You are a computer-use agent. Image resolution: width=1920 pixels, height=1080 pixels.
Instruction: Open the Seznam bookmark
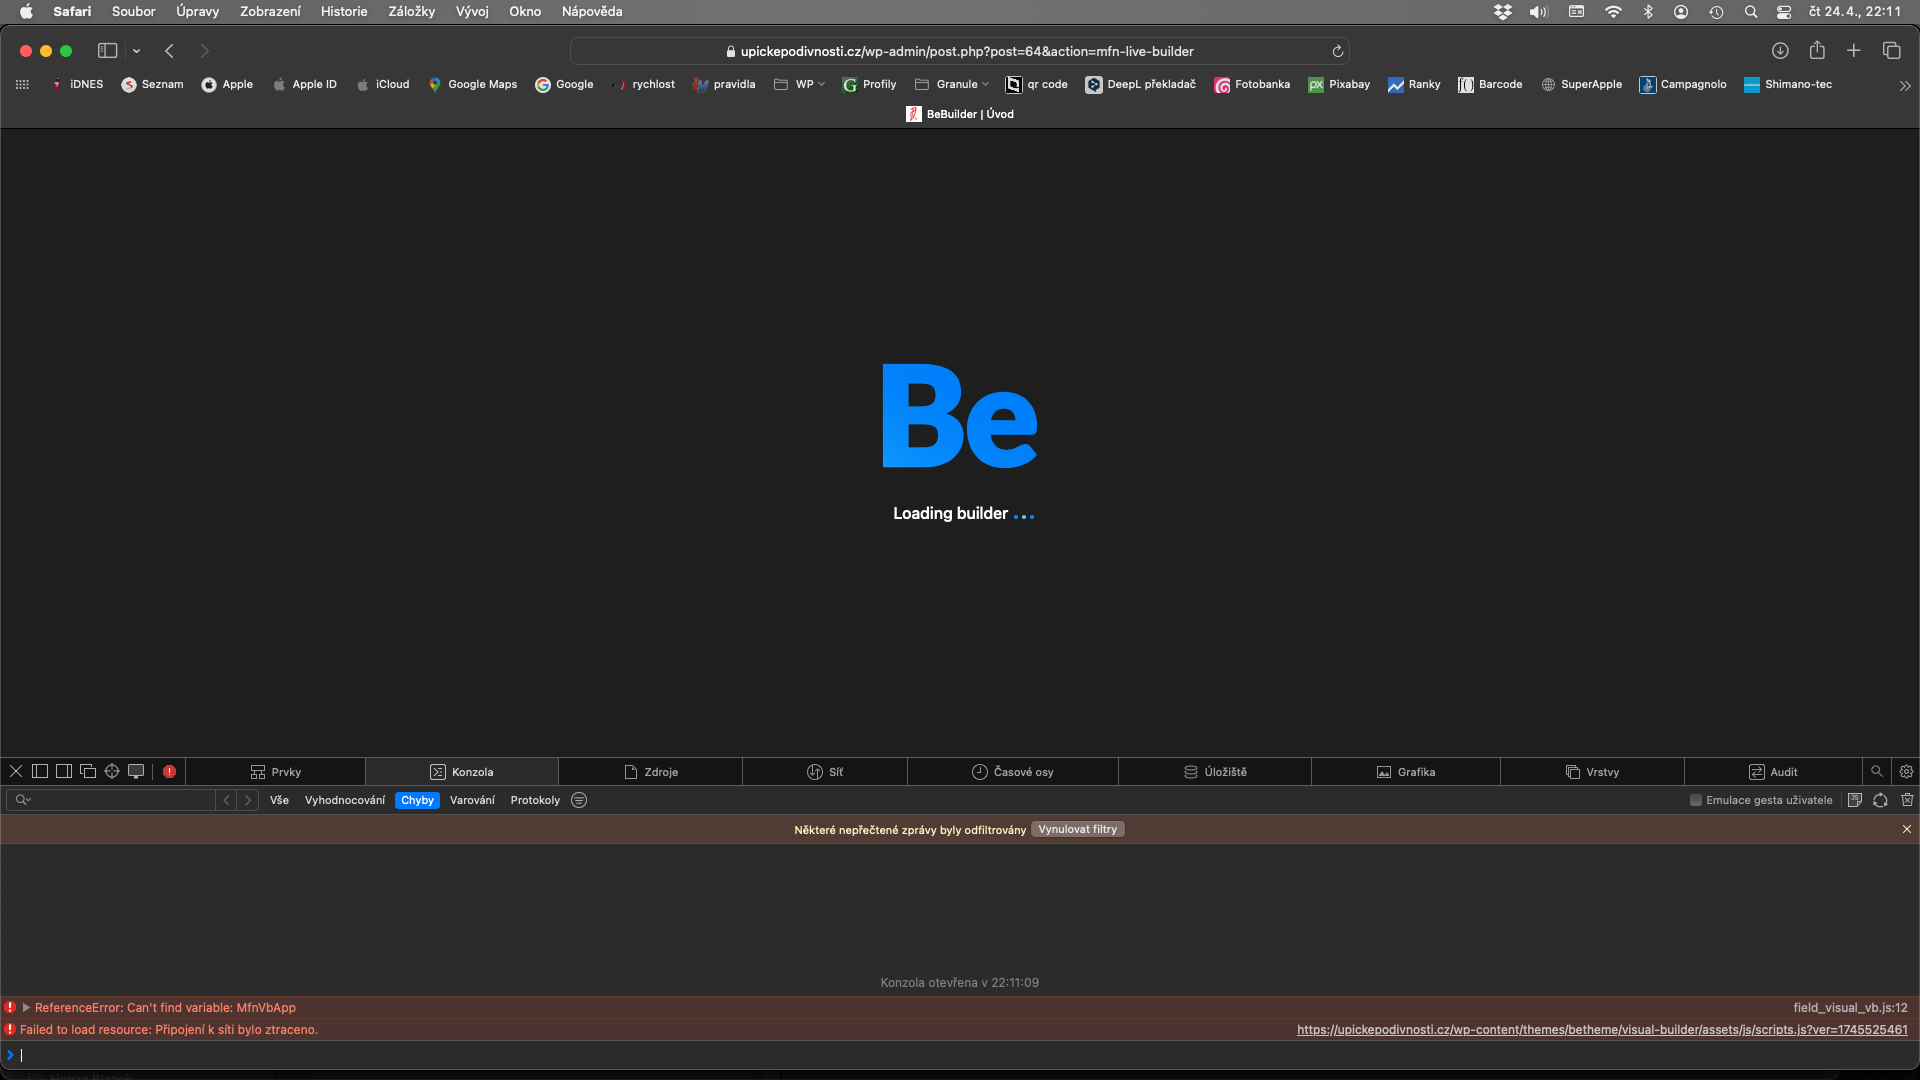(152, 85)
